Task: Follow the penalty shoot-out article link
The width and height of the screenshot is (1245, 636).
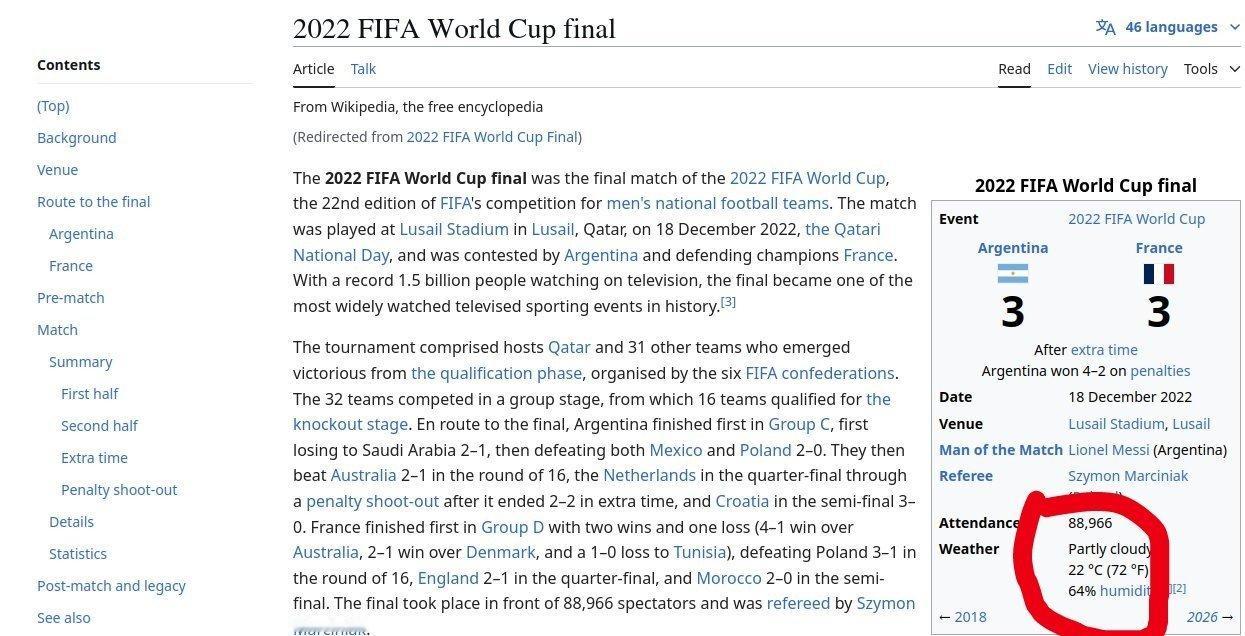Action: pos(372,501)
